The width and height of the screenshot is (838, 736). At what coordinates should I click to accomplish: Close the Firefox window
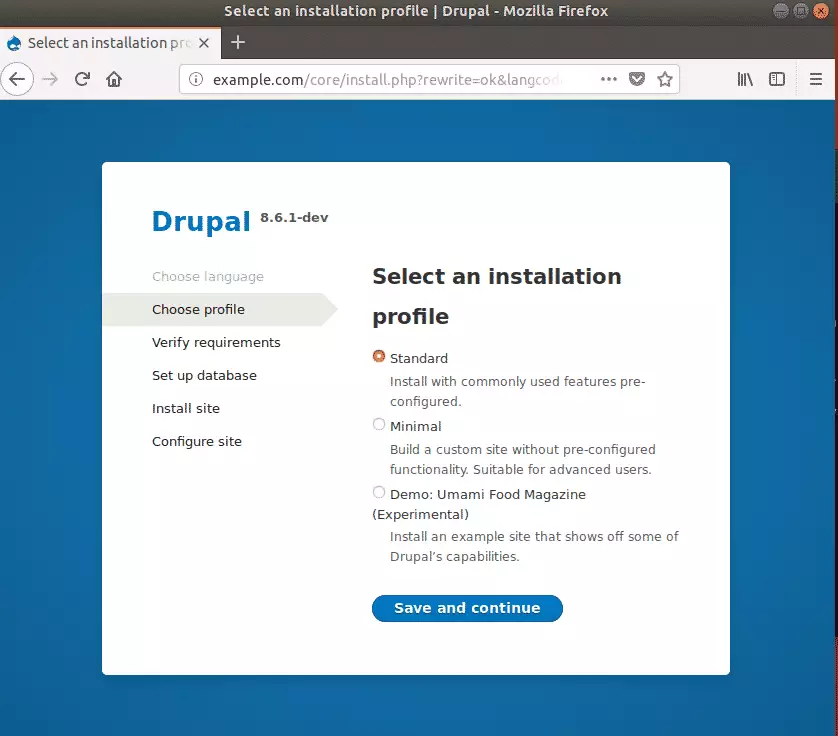tap(820, 11)
